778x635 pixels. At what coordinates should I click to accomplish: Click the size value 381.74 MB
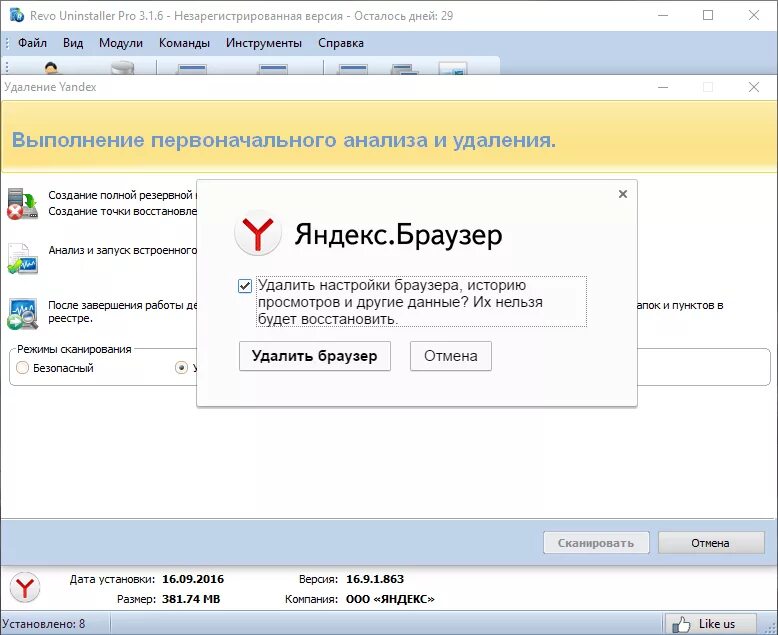pos(191,599)
